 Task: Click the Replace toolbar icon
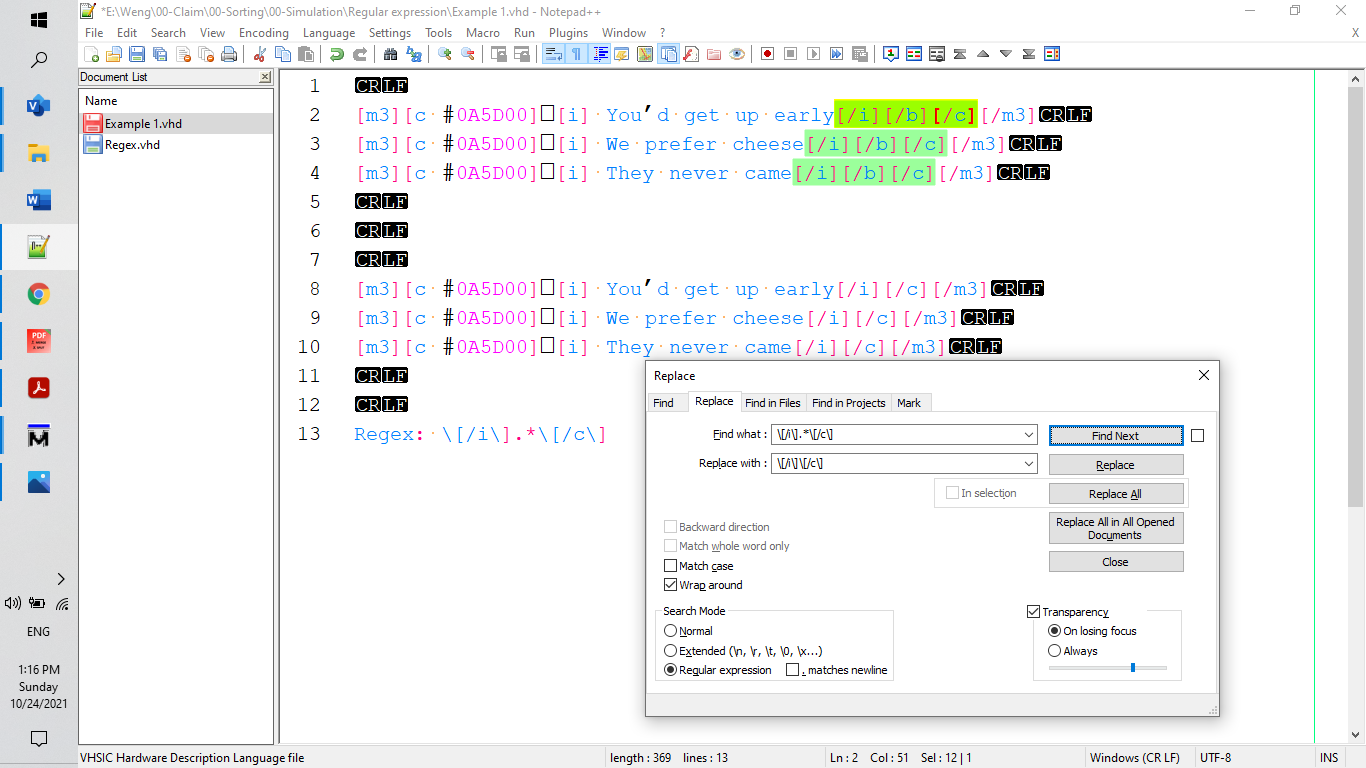tap(413, 54)
